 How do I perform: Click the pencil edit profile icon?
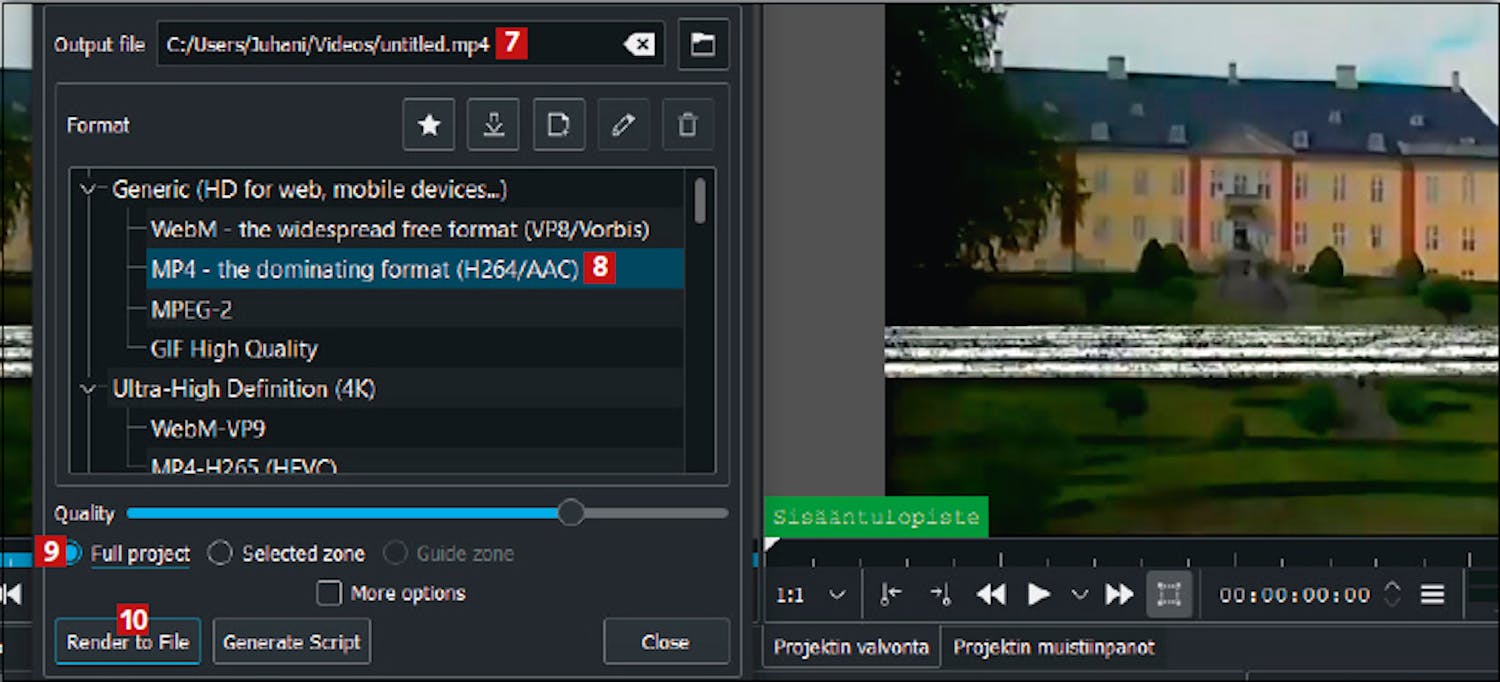[623, 125]
